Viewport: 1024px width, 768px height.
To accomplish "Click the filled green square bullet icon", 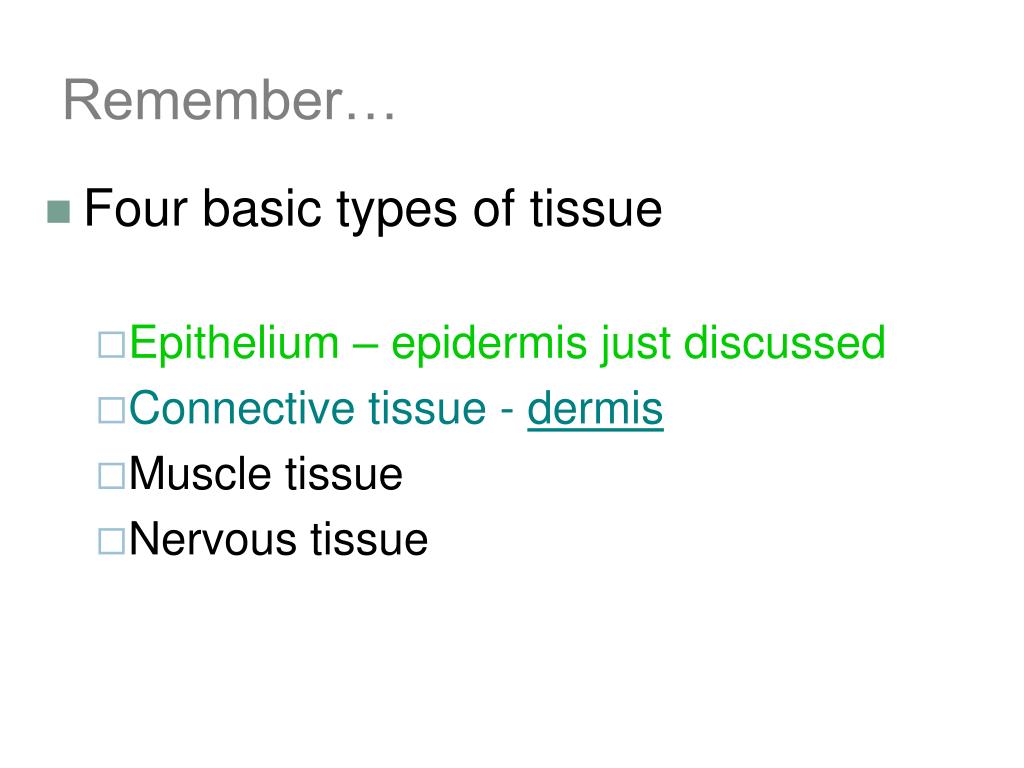I will [59, 212].
